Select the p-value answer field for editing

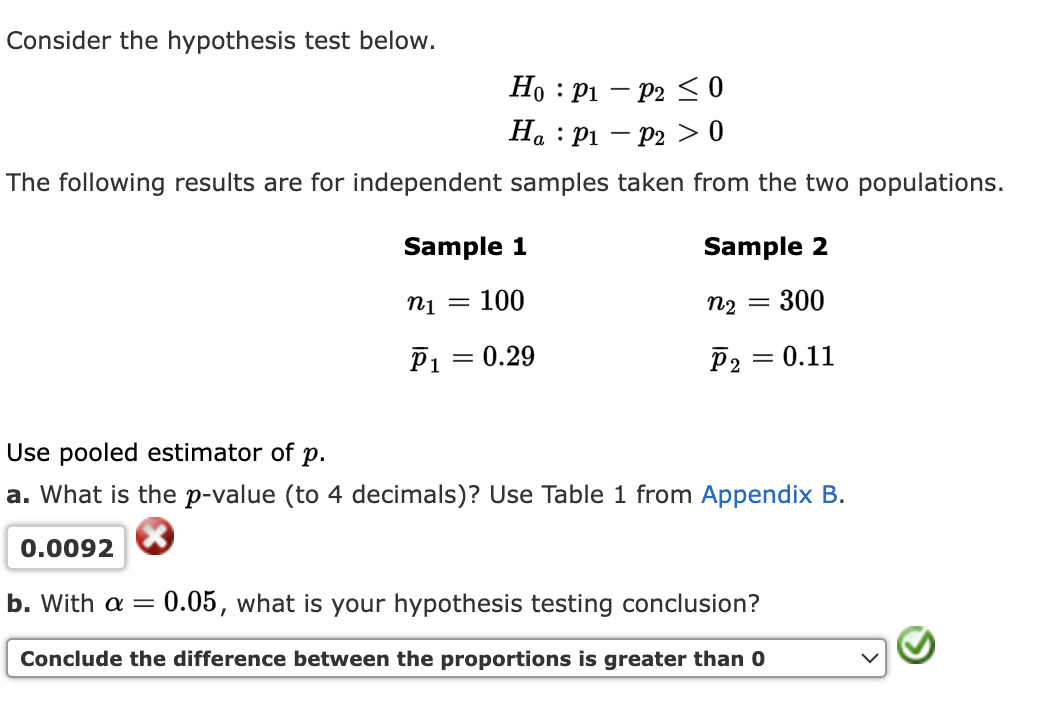click(64, 545)
